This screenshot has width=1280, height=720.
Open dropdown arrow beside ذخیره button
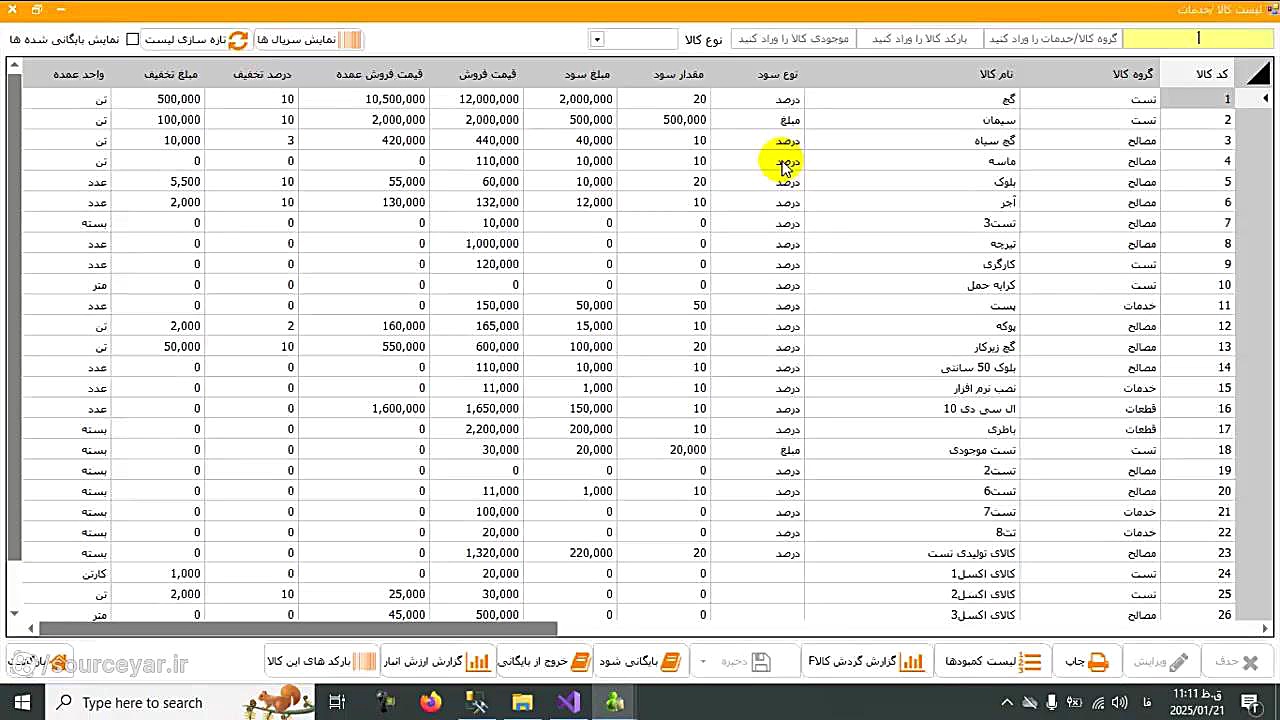pyautogui.click(x=703, y=662)
